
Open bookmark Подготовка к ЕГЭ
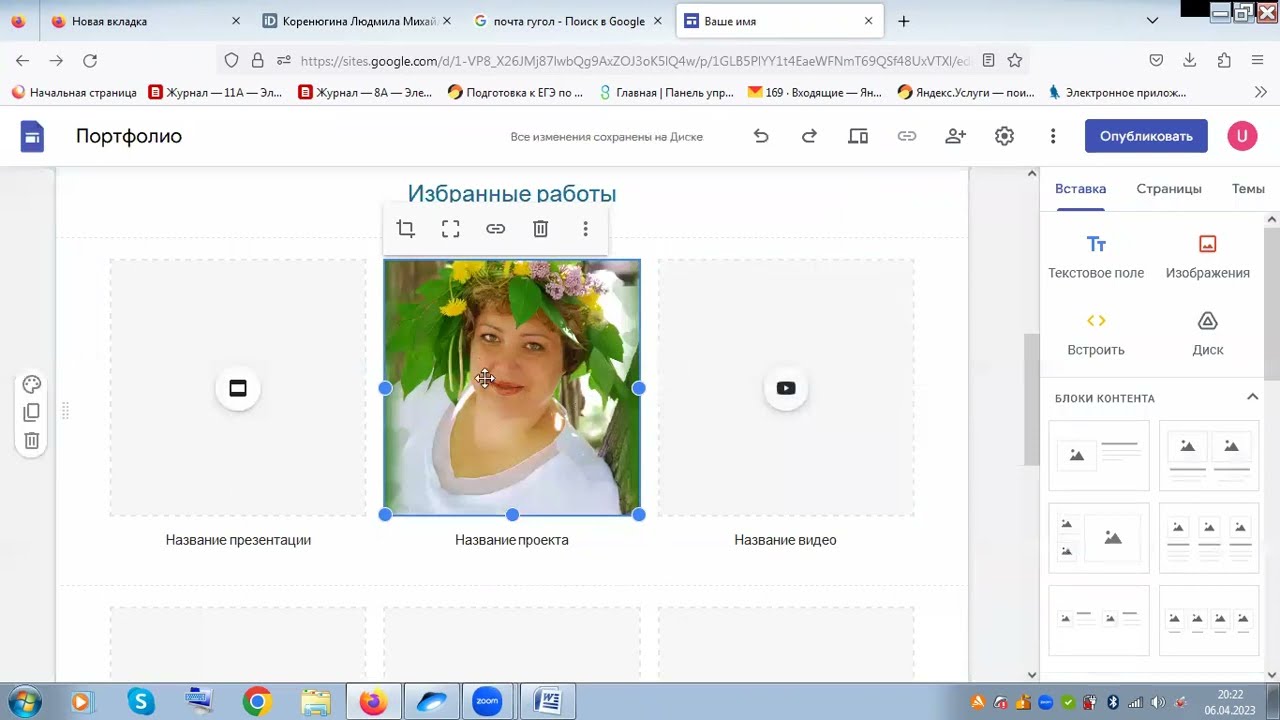coord(515,92)
